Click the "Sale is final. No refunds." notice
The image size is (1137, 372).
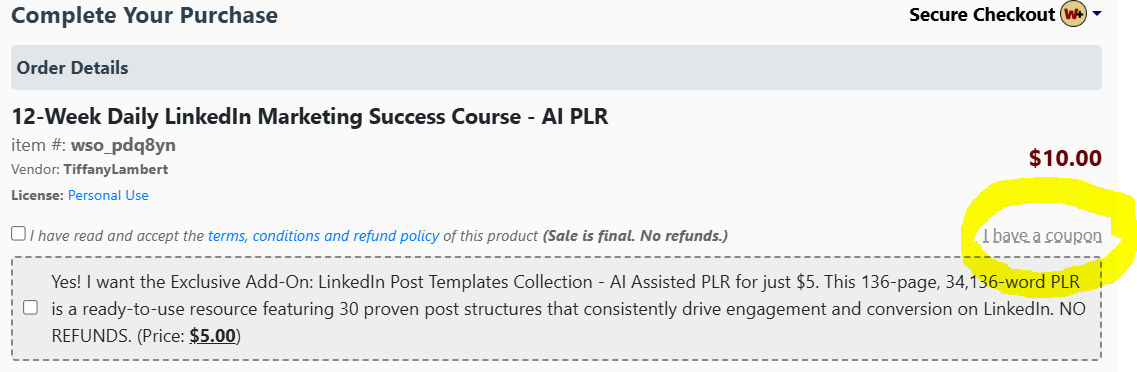point(635,236)
